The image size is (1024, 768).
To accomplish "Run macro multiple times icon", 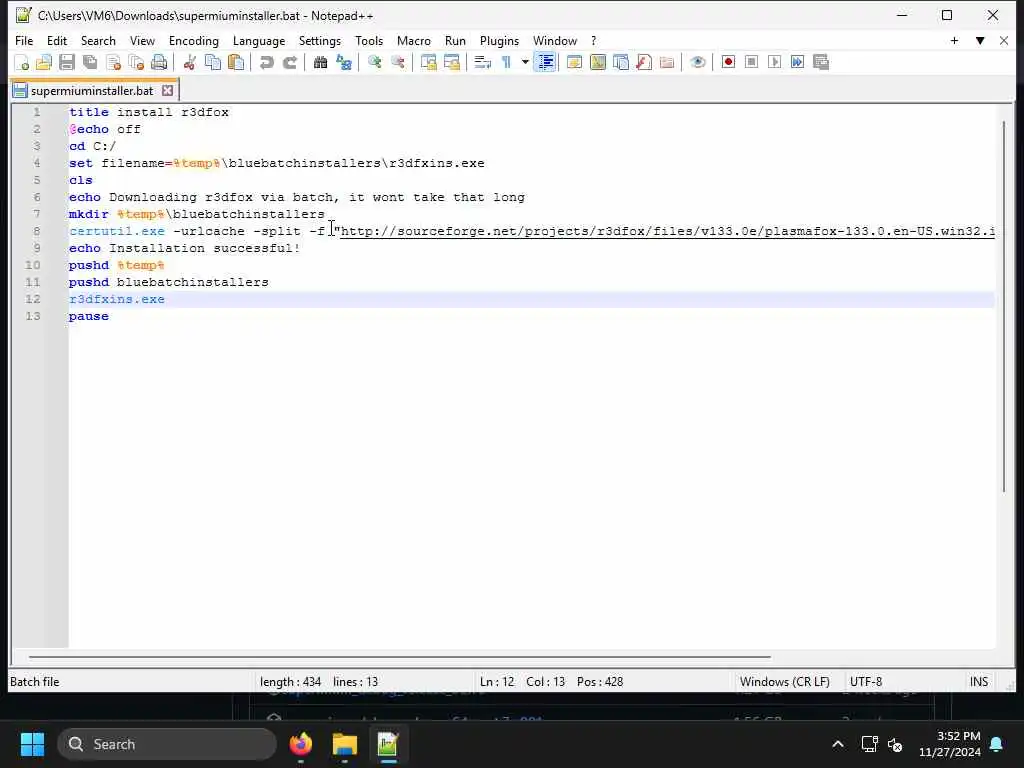I will 797,63.
